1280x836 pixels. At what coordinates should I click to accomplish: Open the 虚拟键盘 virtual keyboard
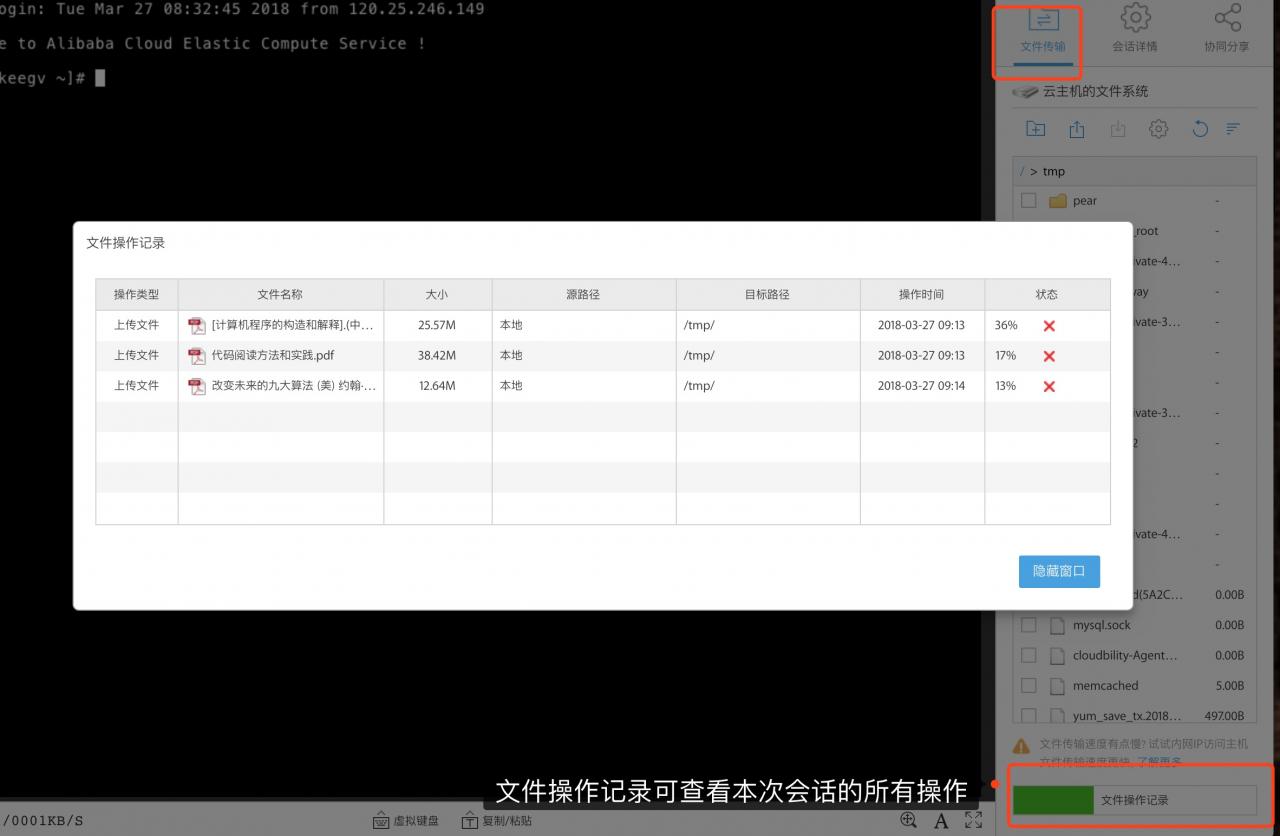point(405,821)
